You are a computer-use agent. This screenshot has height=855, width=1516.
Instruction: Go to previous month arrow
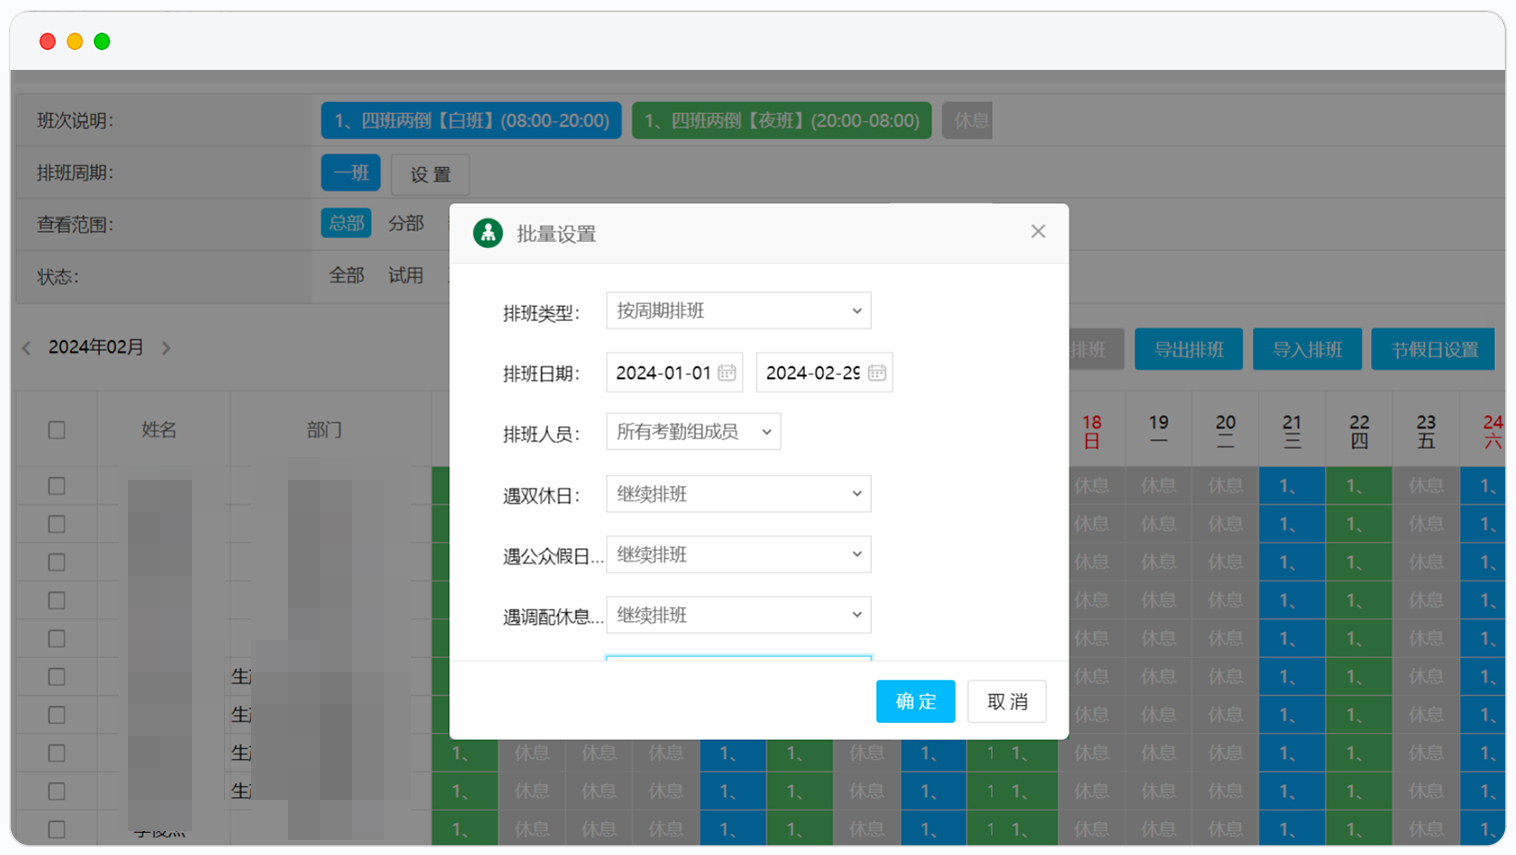pyautogui.click(x=27, y=348)
